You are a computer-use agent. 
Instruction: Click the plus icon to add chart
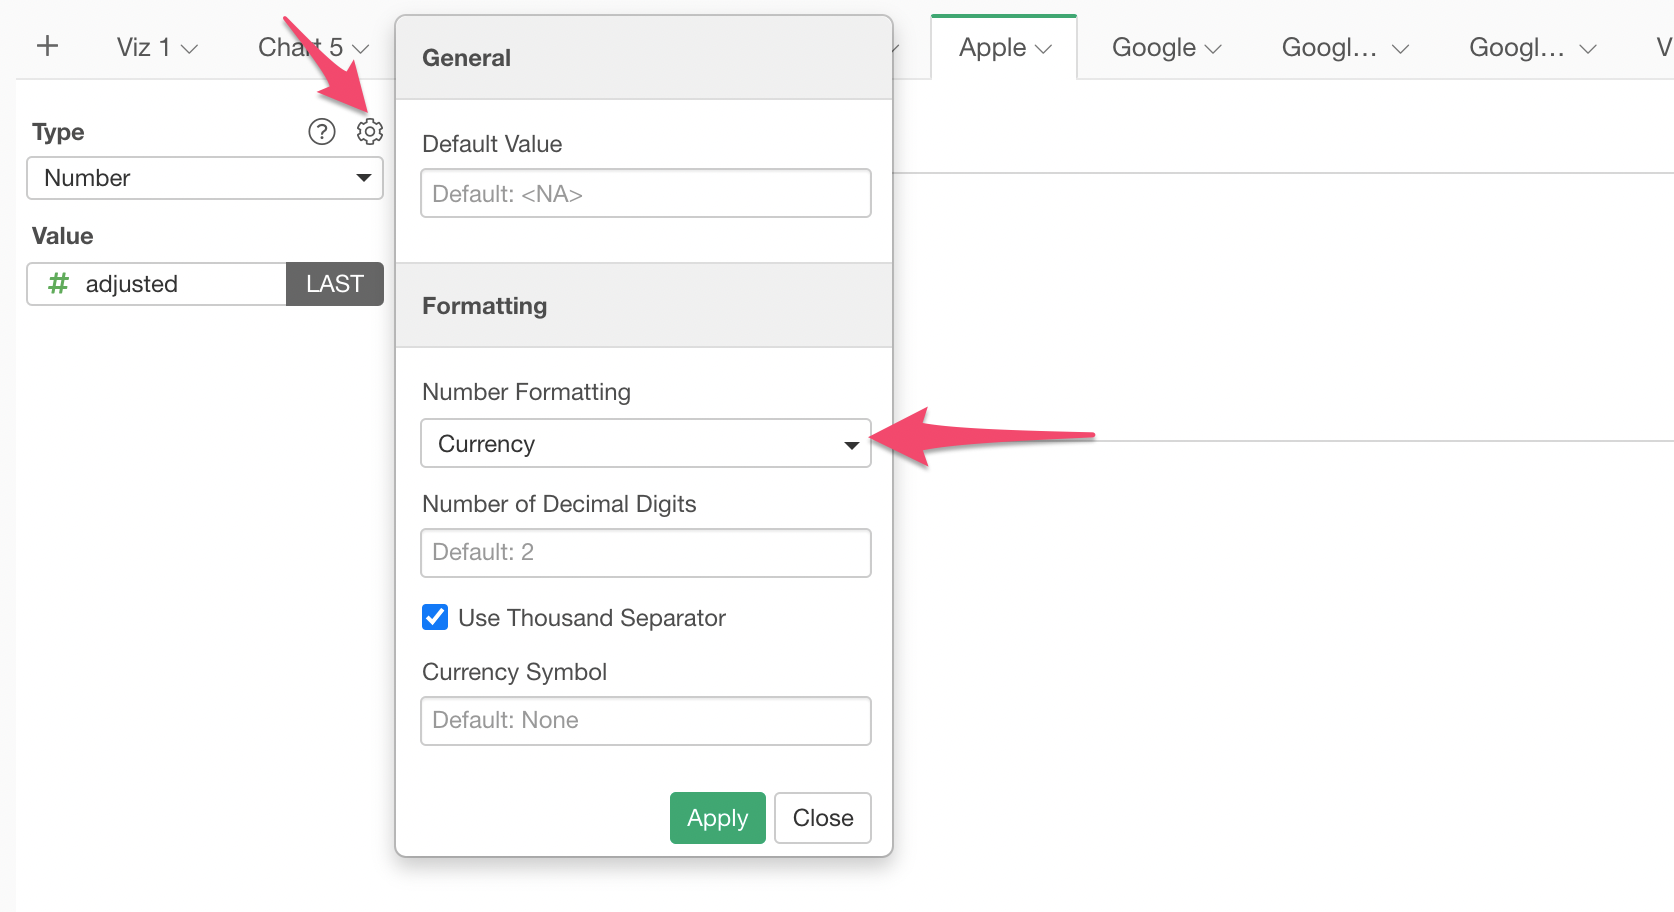point(47,46)
